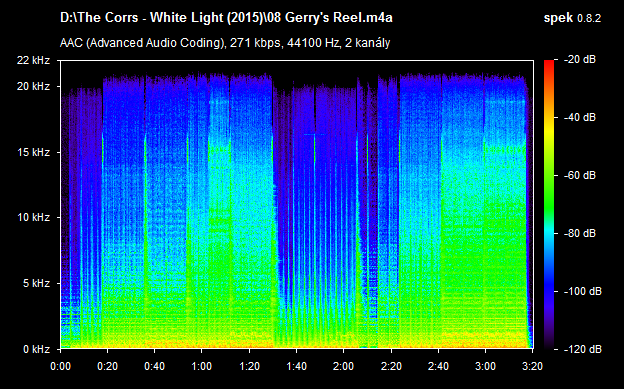Click the 10 kHz frequency axis label
This screenshot has height=389, width=624.
[x=33, y=217]
